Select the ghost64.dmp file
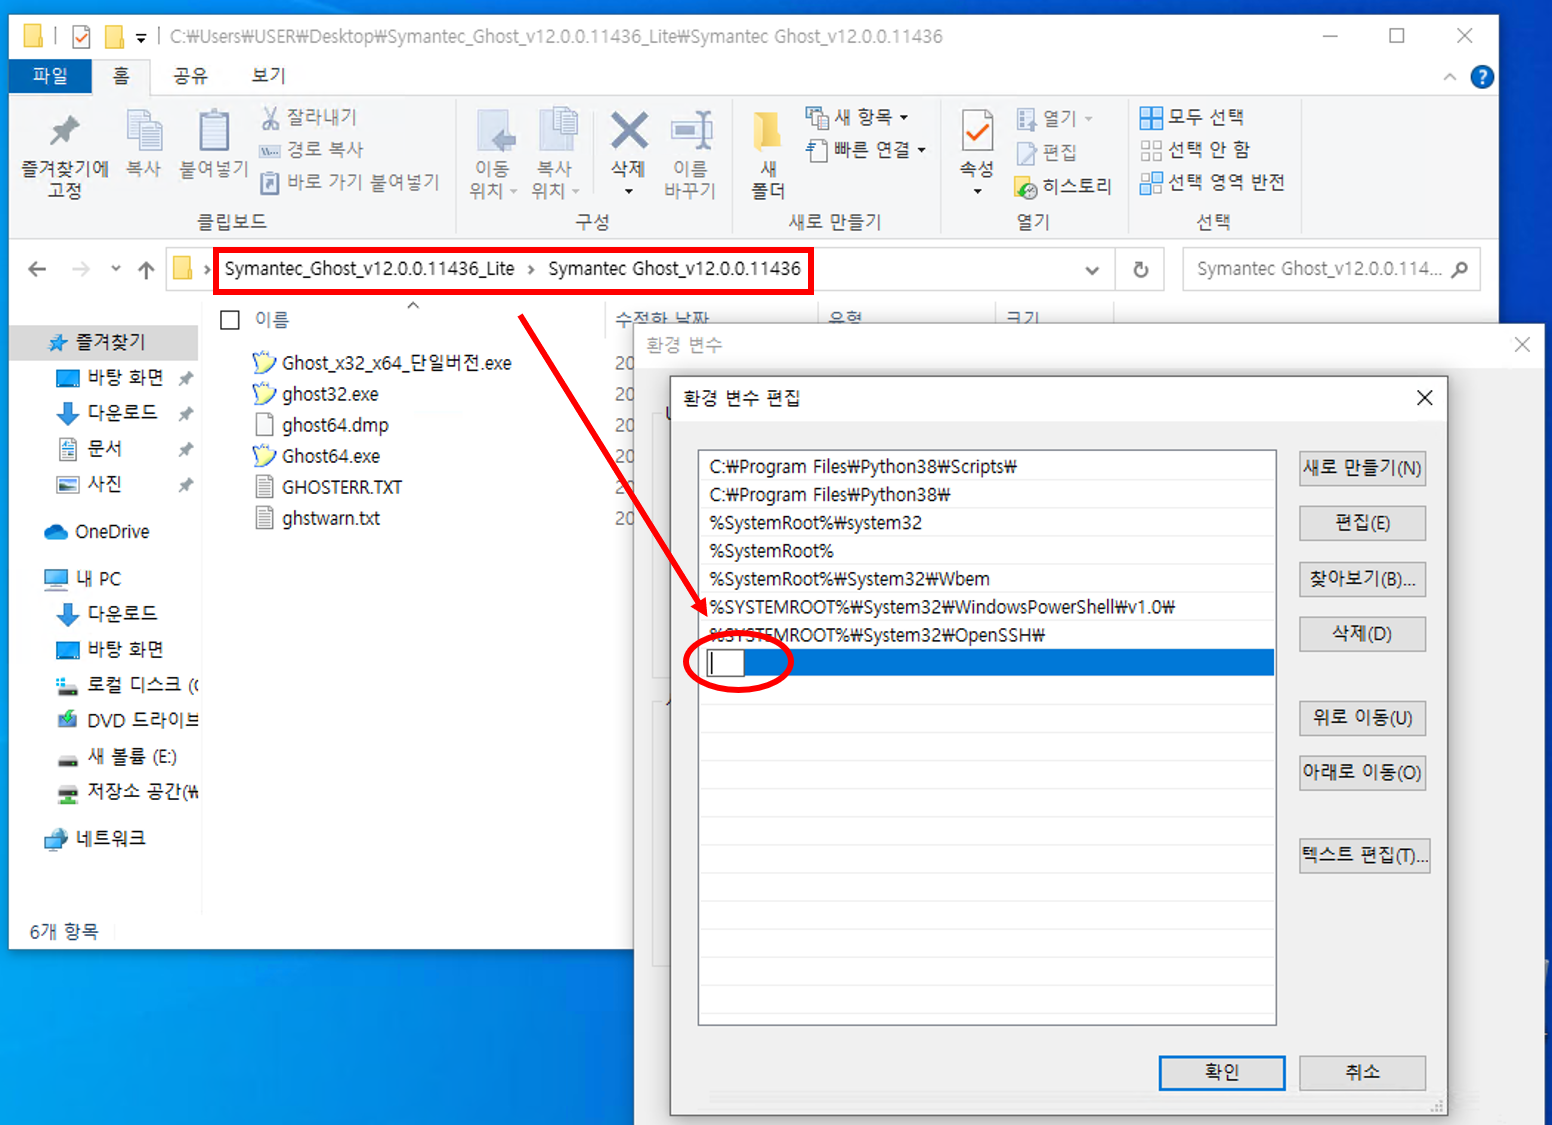Image resolution: width=1552 pixels, height=1125 pixels. [x=322, y=425]
